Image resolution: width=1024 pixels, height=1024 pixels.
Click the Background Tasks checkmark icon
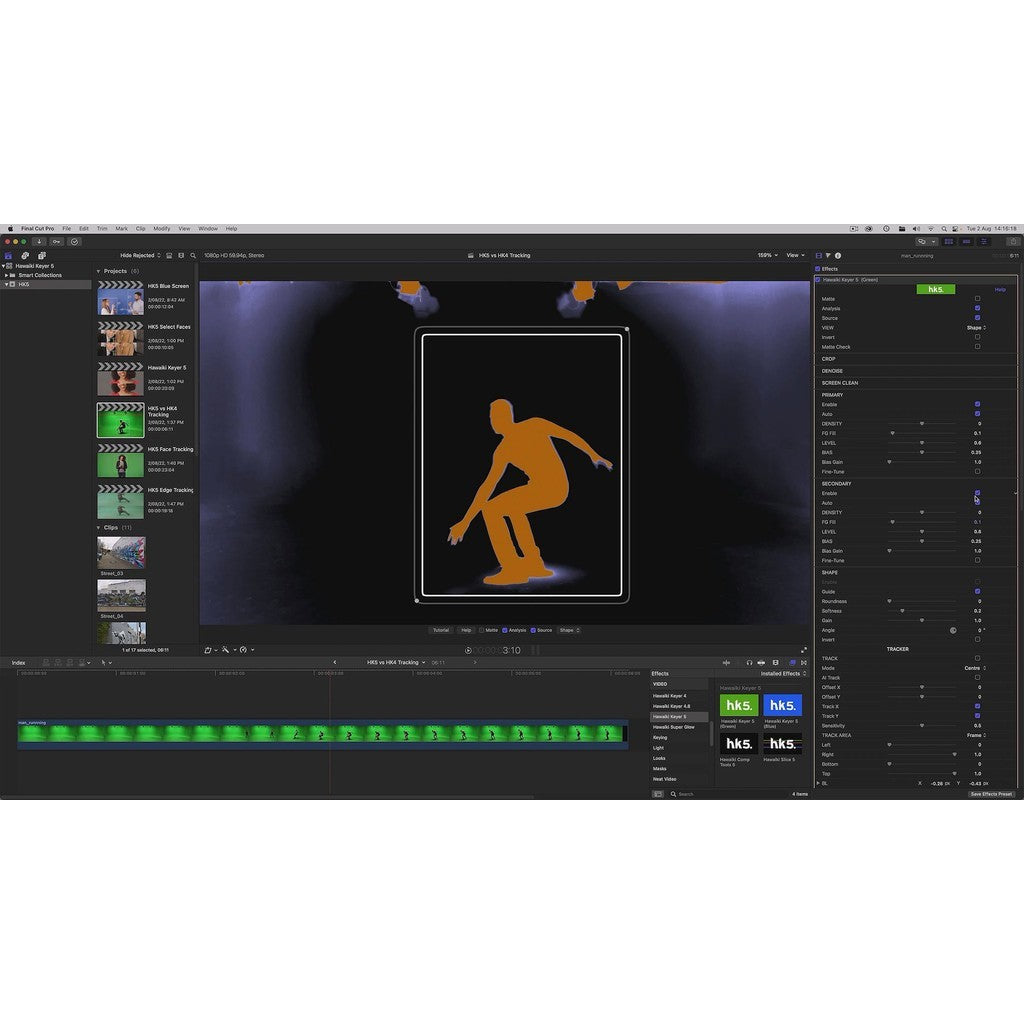tap(74, 242)
